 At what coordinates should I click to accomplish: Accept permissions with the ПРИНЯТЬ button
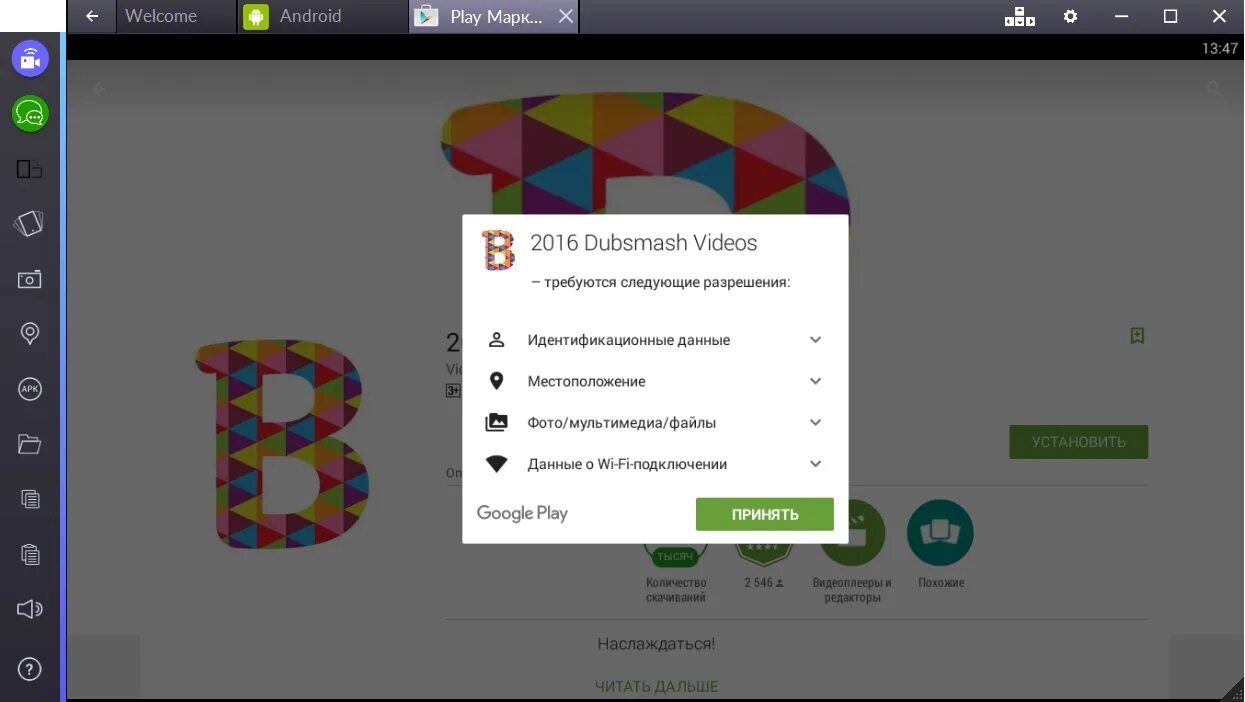[765, 514]
